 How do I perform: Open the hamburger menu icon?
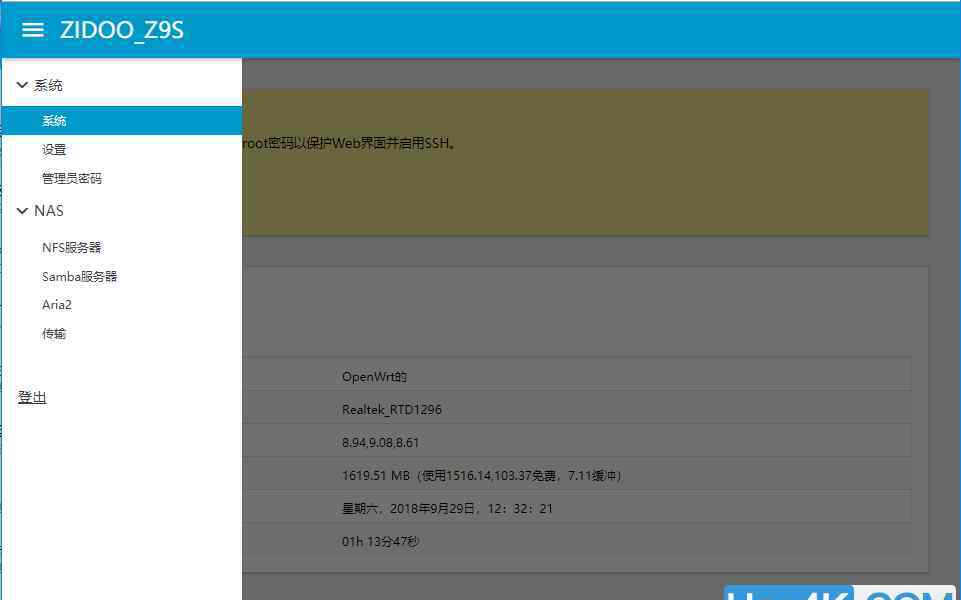(32, 30)
